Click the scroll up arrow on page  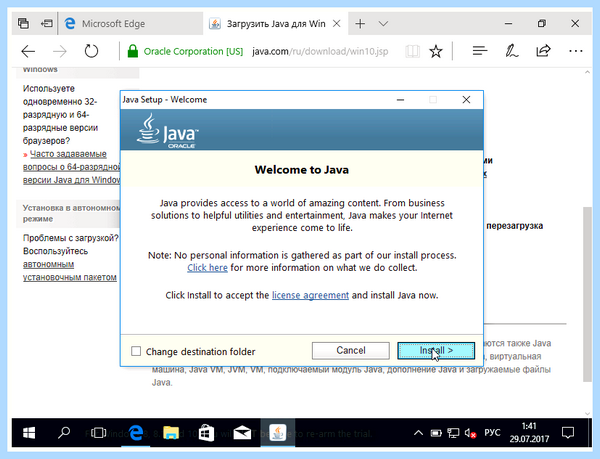coord(587,72)
